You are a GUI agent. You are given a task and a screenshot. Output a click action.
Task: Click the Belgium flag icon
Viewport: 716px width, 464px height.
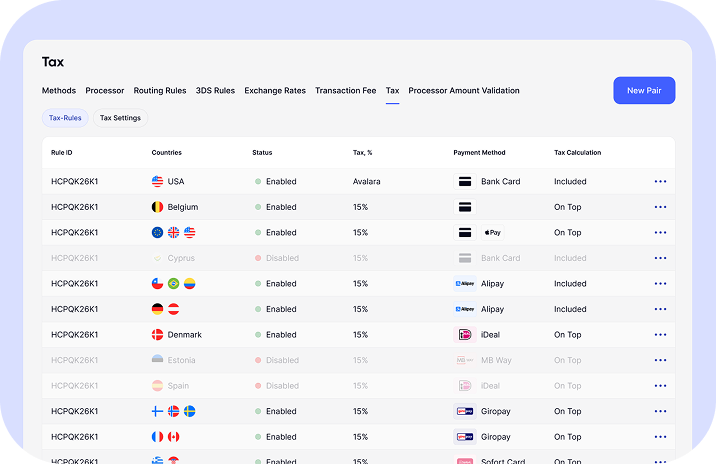(x=157, y=207)
